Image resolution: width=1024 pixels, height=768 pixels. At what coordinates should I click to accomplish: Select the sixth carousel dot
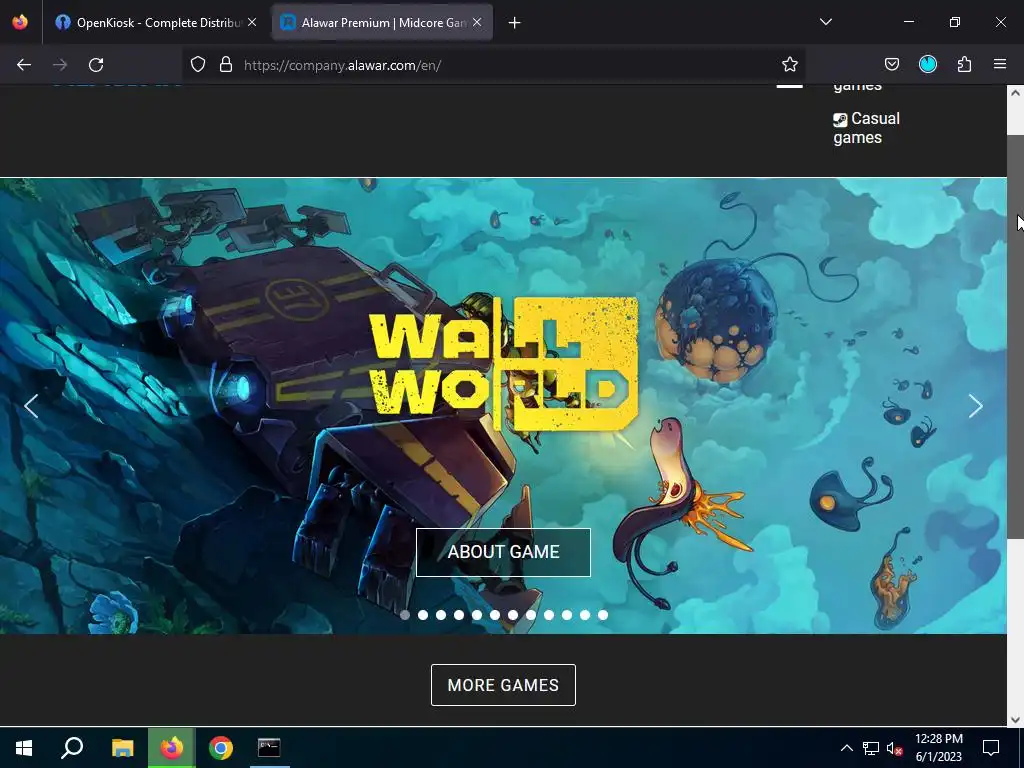point(495,615)
